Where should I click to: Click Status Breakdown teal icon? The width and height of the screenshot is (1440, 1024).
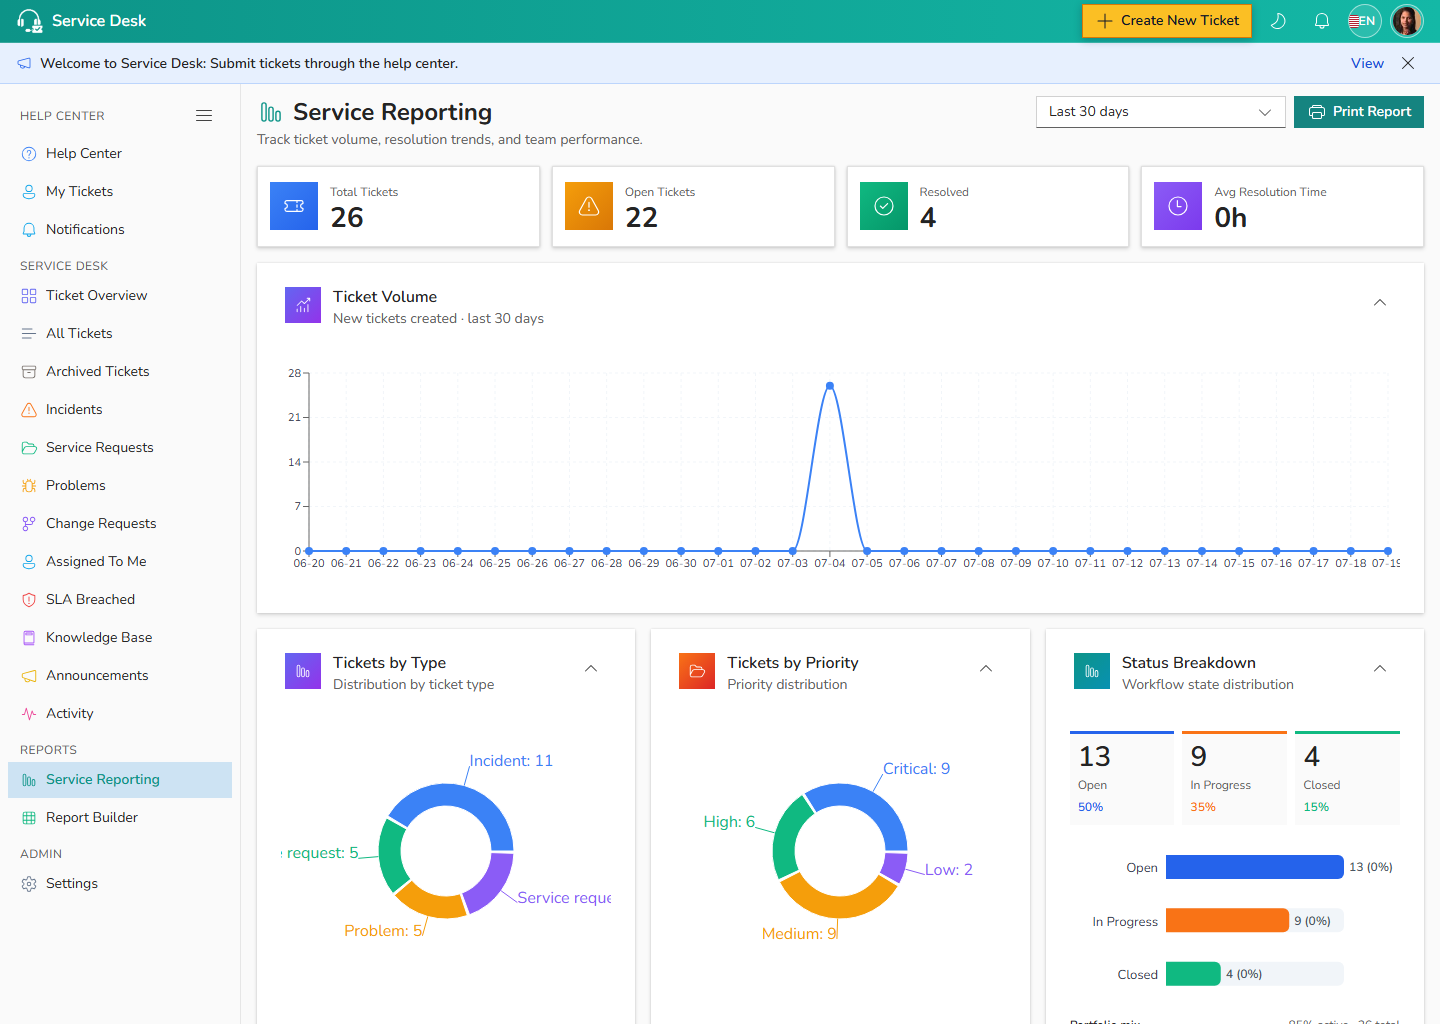pyautogui.click(x=1092, y=671)
